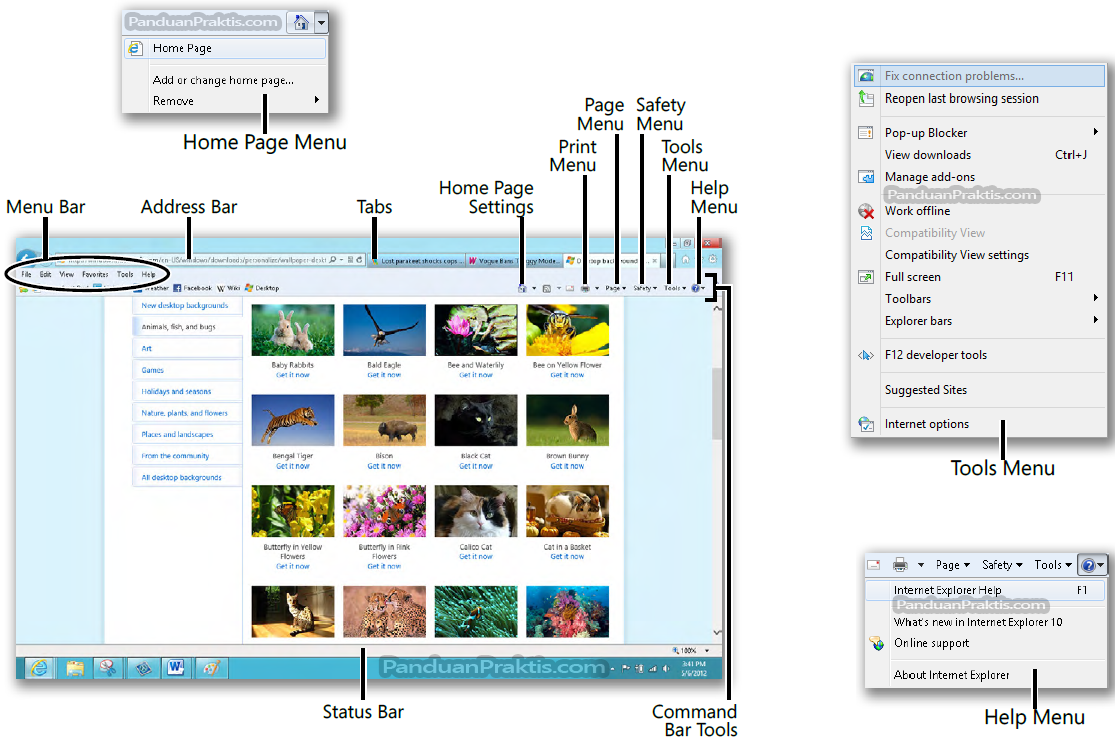Viewport: 1115px width, 744px height.
Task: Open the Safety dropdown menu
Action: click(645, 287)
